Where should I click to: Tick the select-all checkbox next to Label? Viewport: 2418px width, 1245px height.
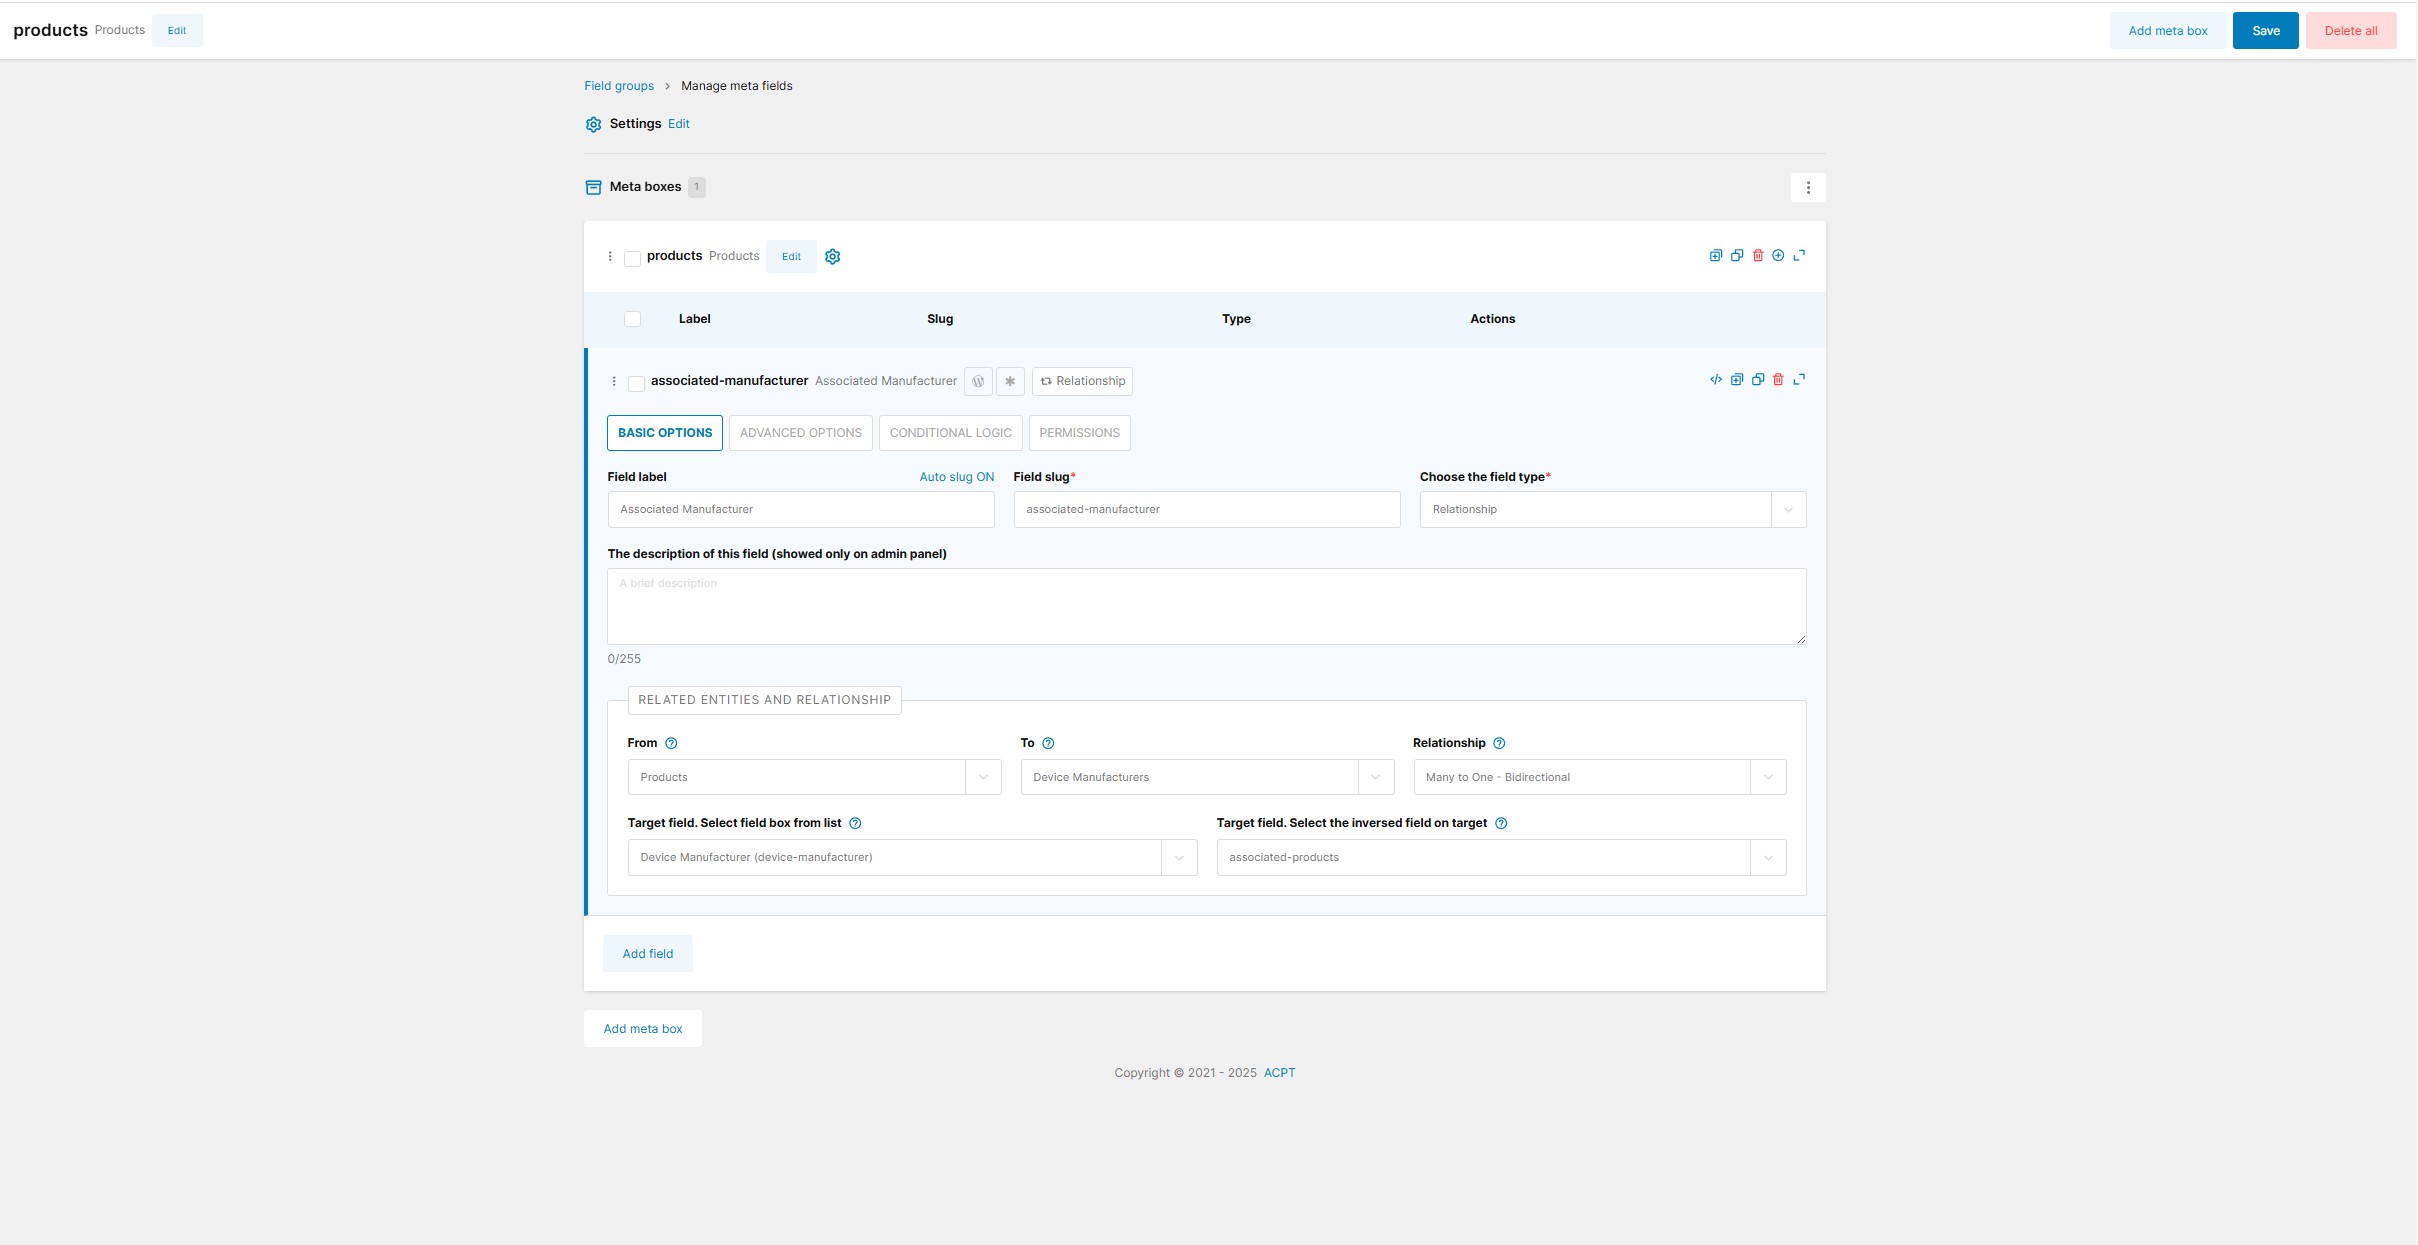point(632,319)
